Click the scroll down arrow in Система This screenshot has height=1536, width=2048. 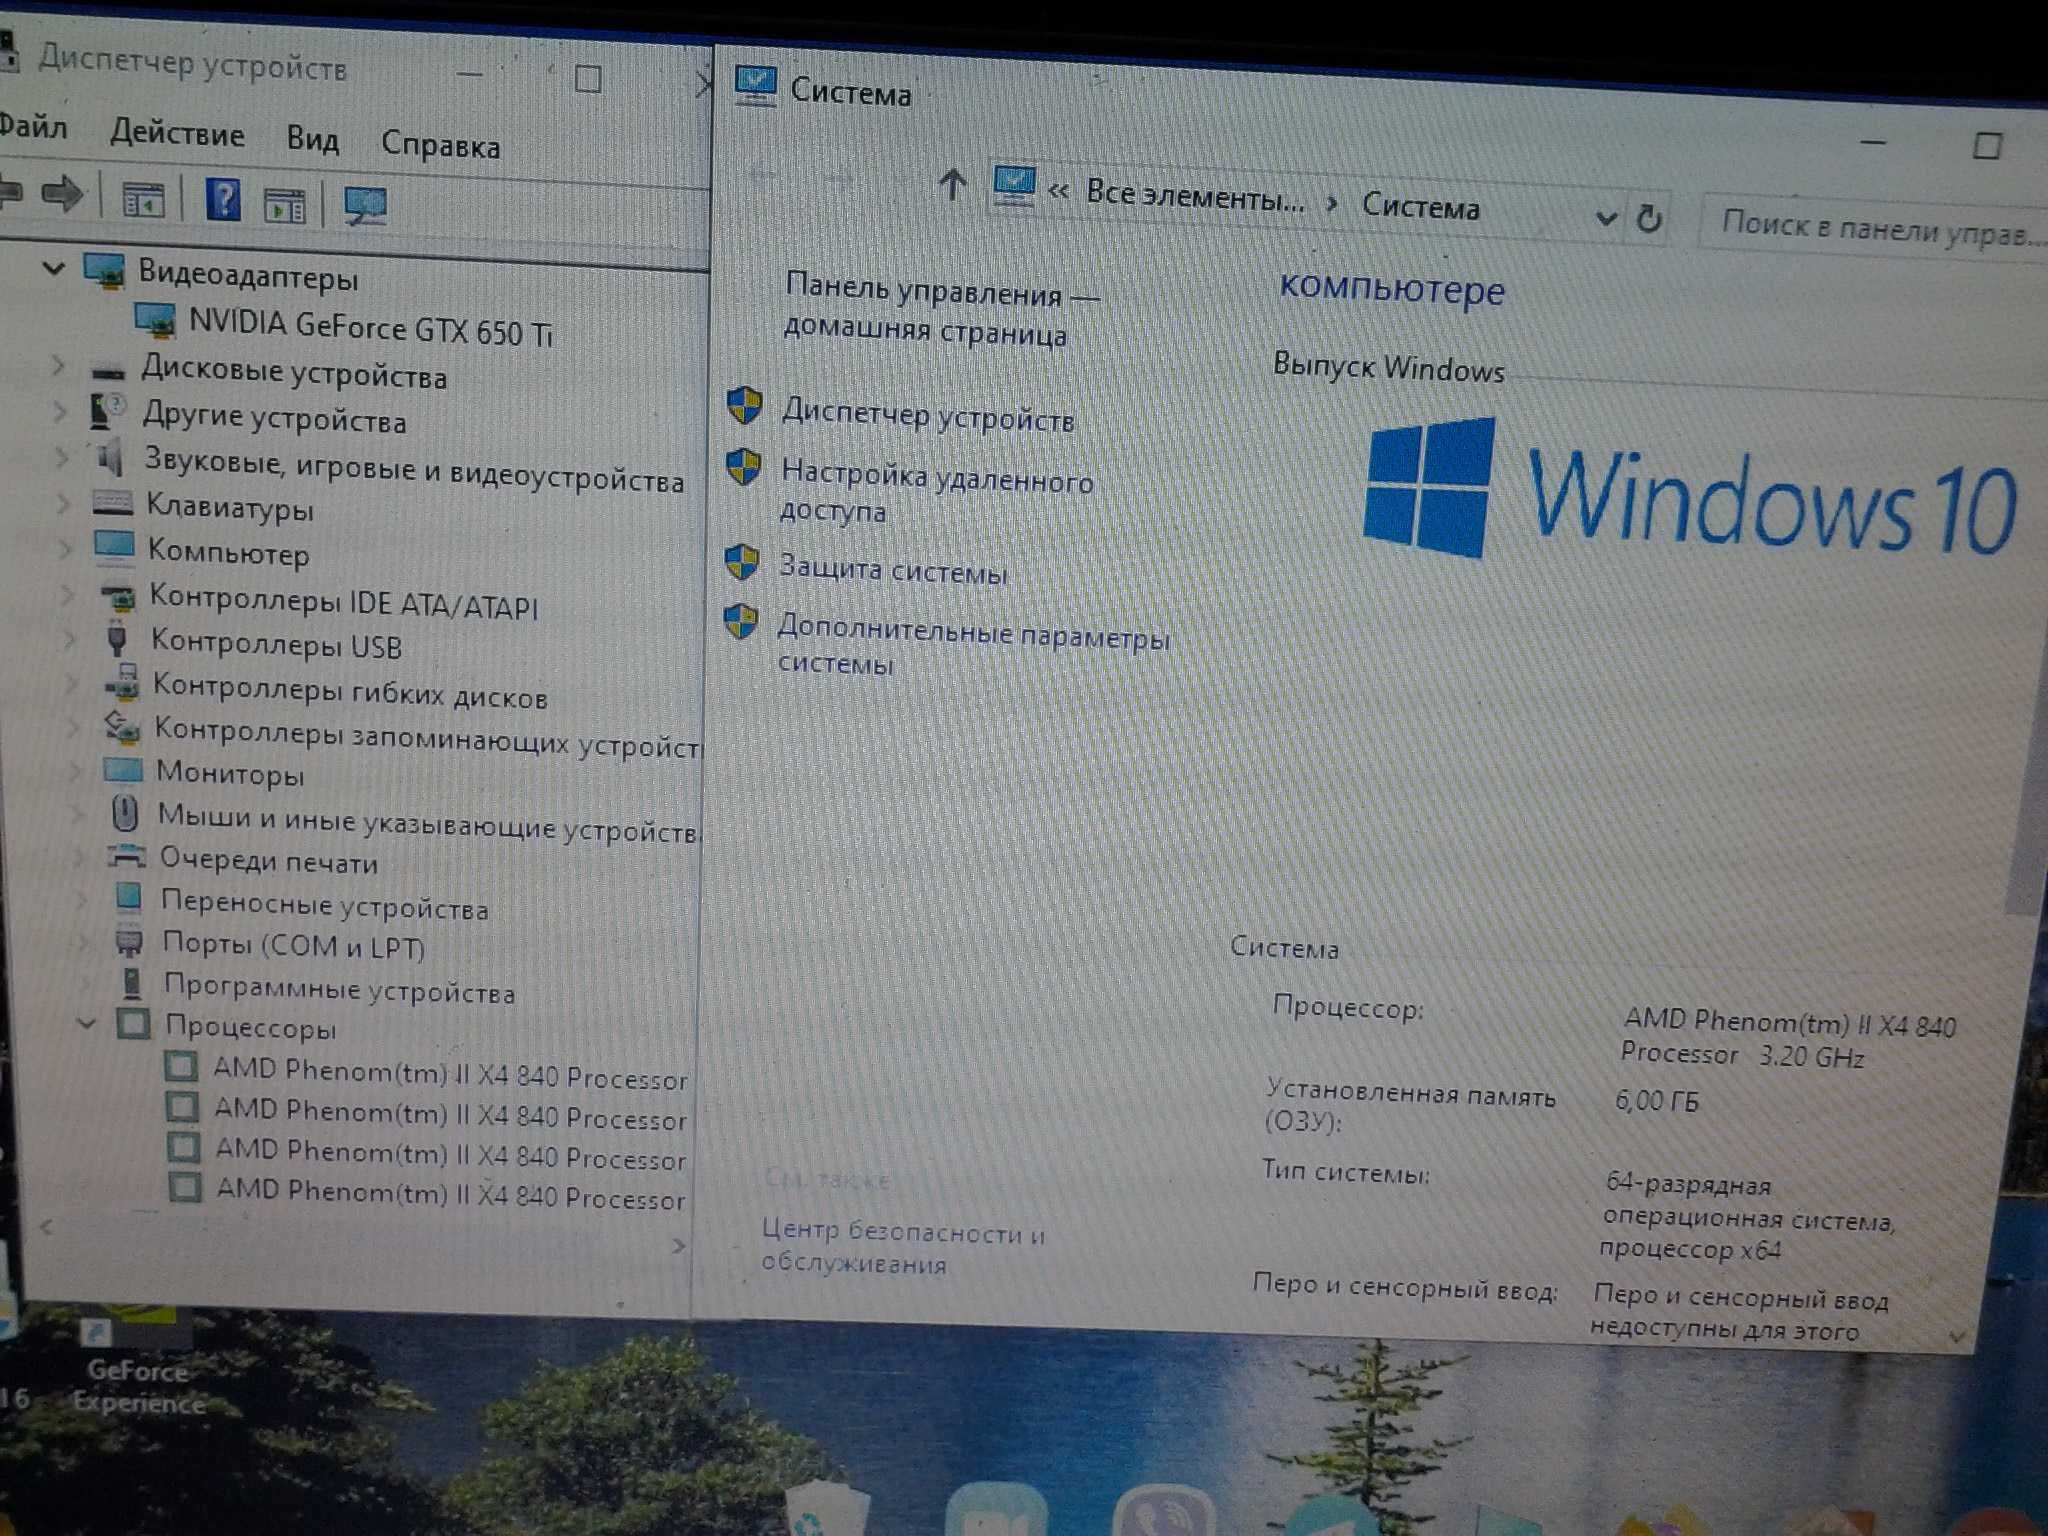[x=1957, y=1337]
